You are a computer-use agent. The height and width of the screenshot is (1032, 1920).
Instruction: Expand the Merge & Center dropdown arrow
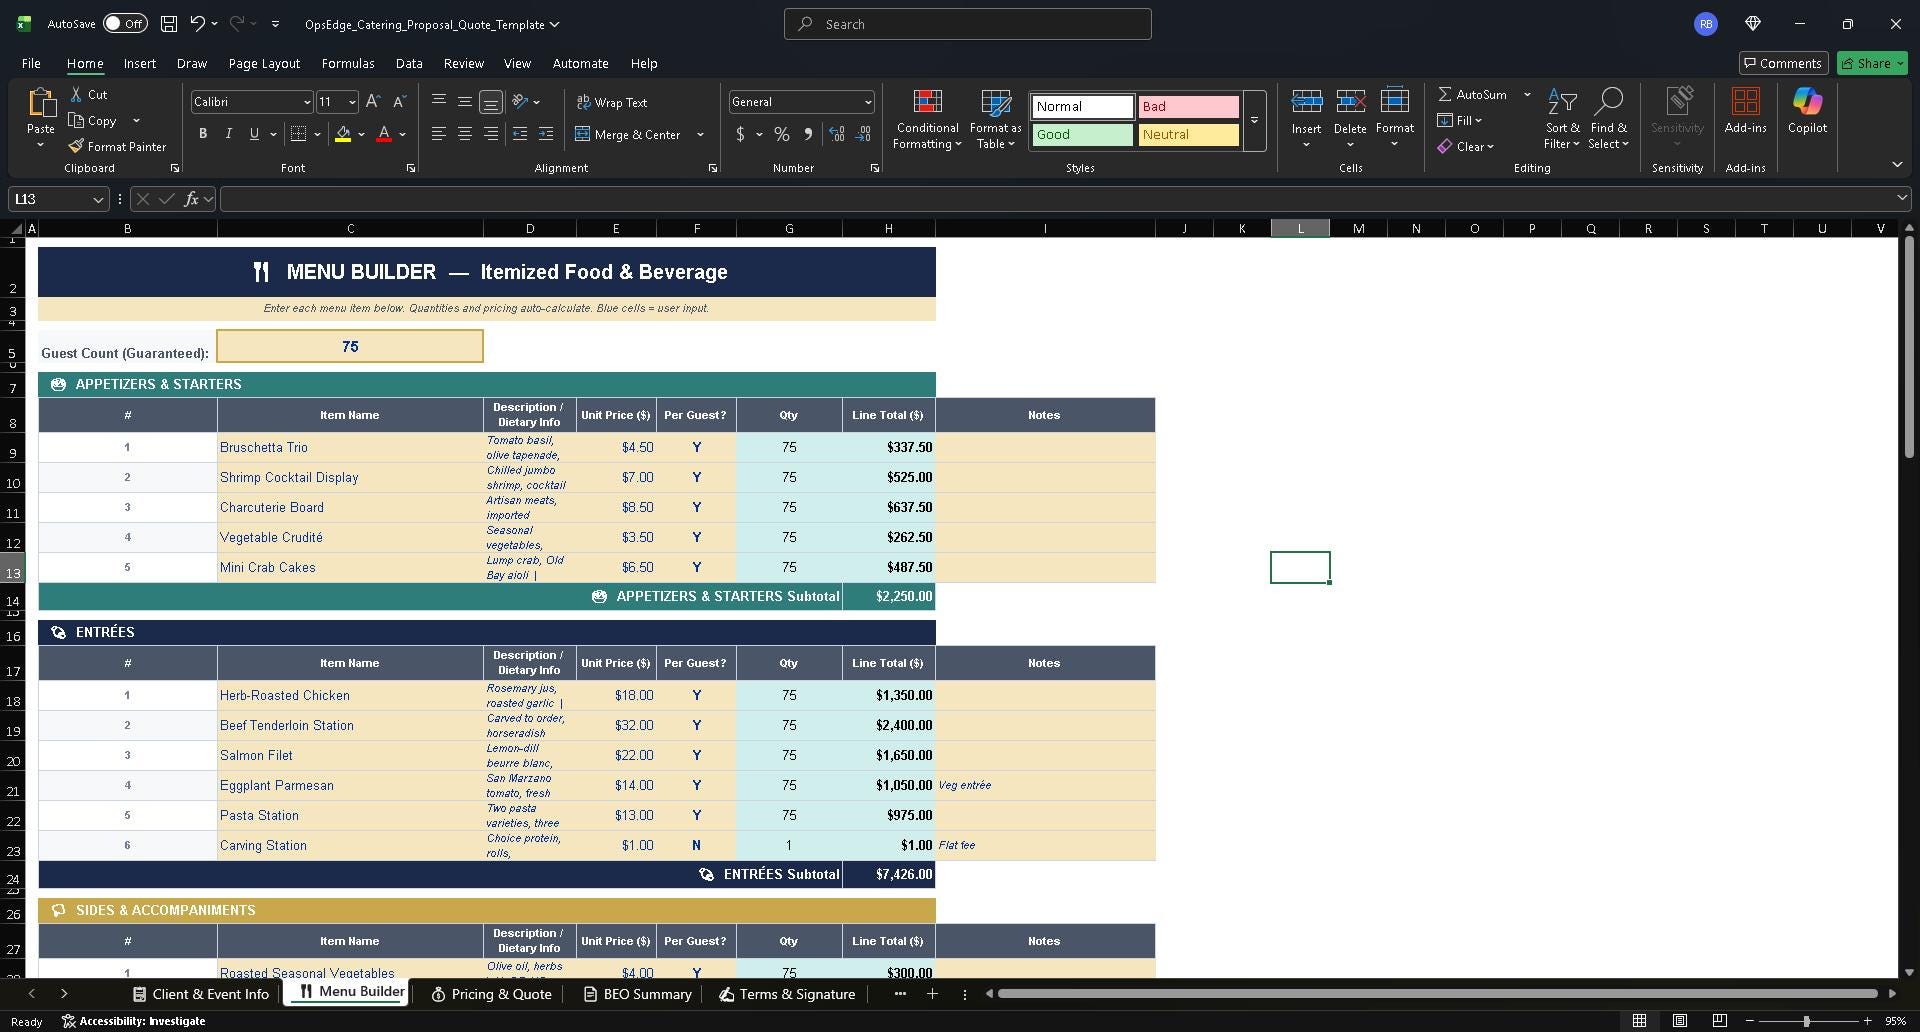(700, 134)
